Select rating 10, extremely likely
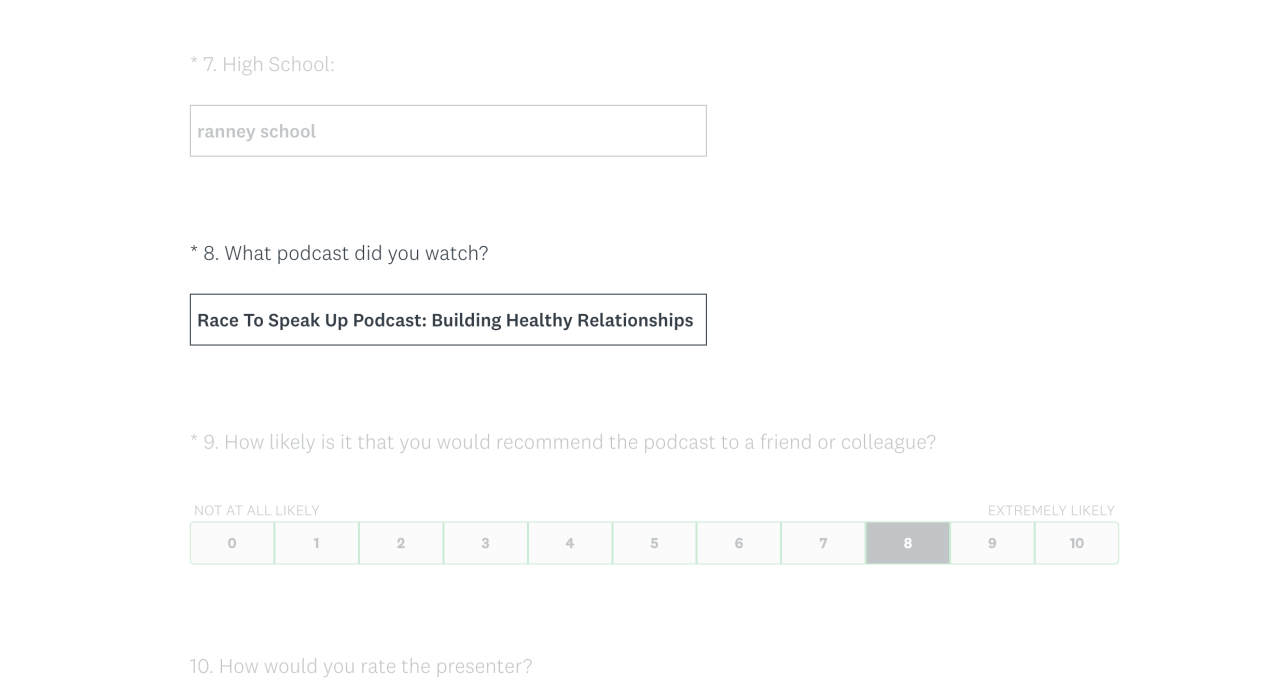The height and width of the screenshot is (688, 1280). (x=1076, y=543)
